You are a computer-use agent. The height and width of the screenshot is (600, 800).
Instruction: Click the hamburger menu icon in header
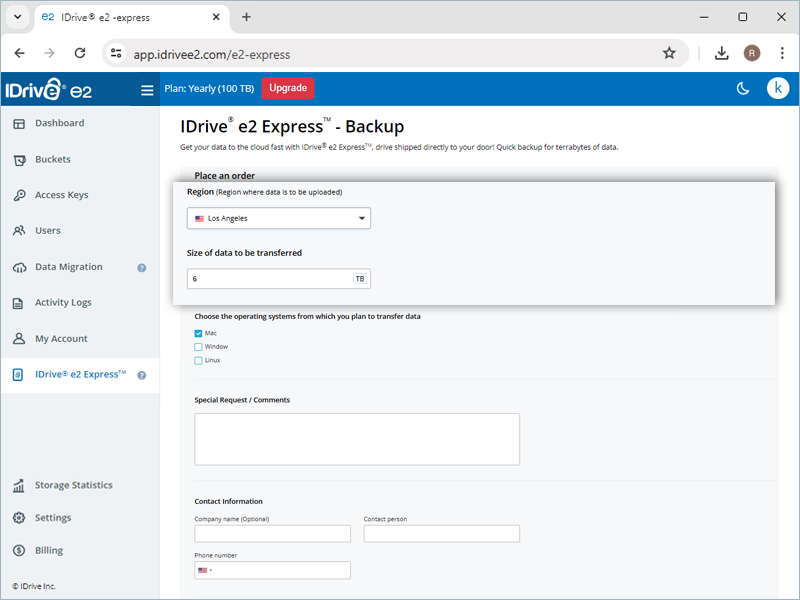(x=147, y=90)
